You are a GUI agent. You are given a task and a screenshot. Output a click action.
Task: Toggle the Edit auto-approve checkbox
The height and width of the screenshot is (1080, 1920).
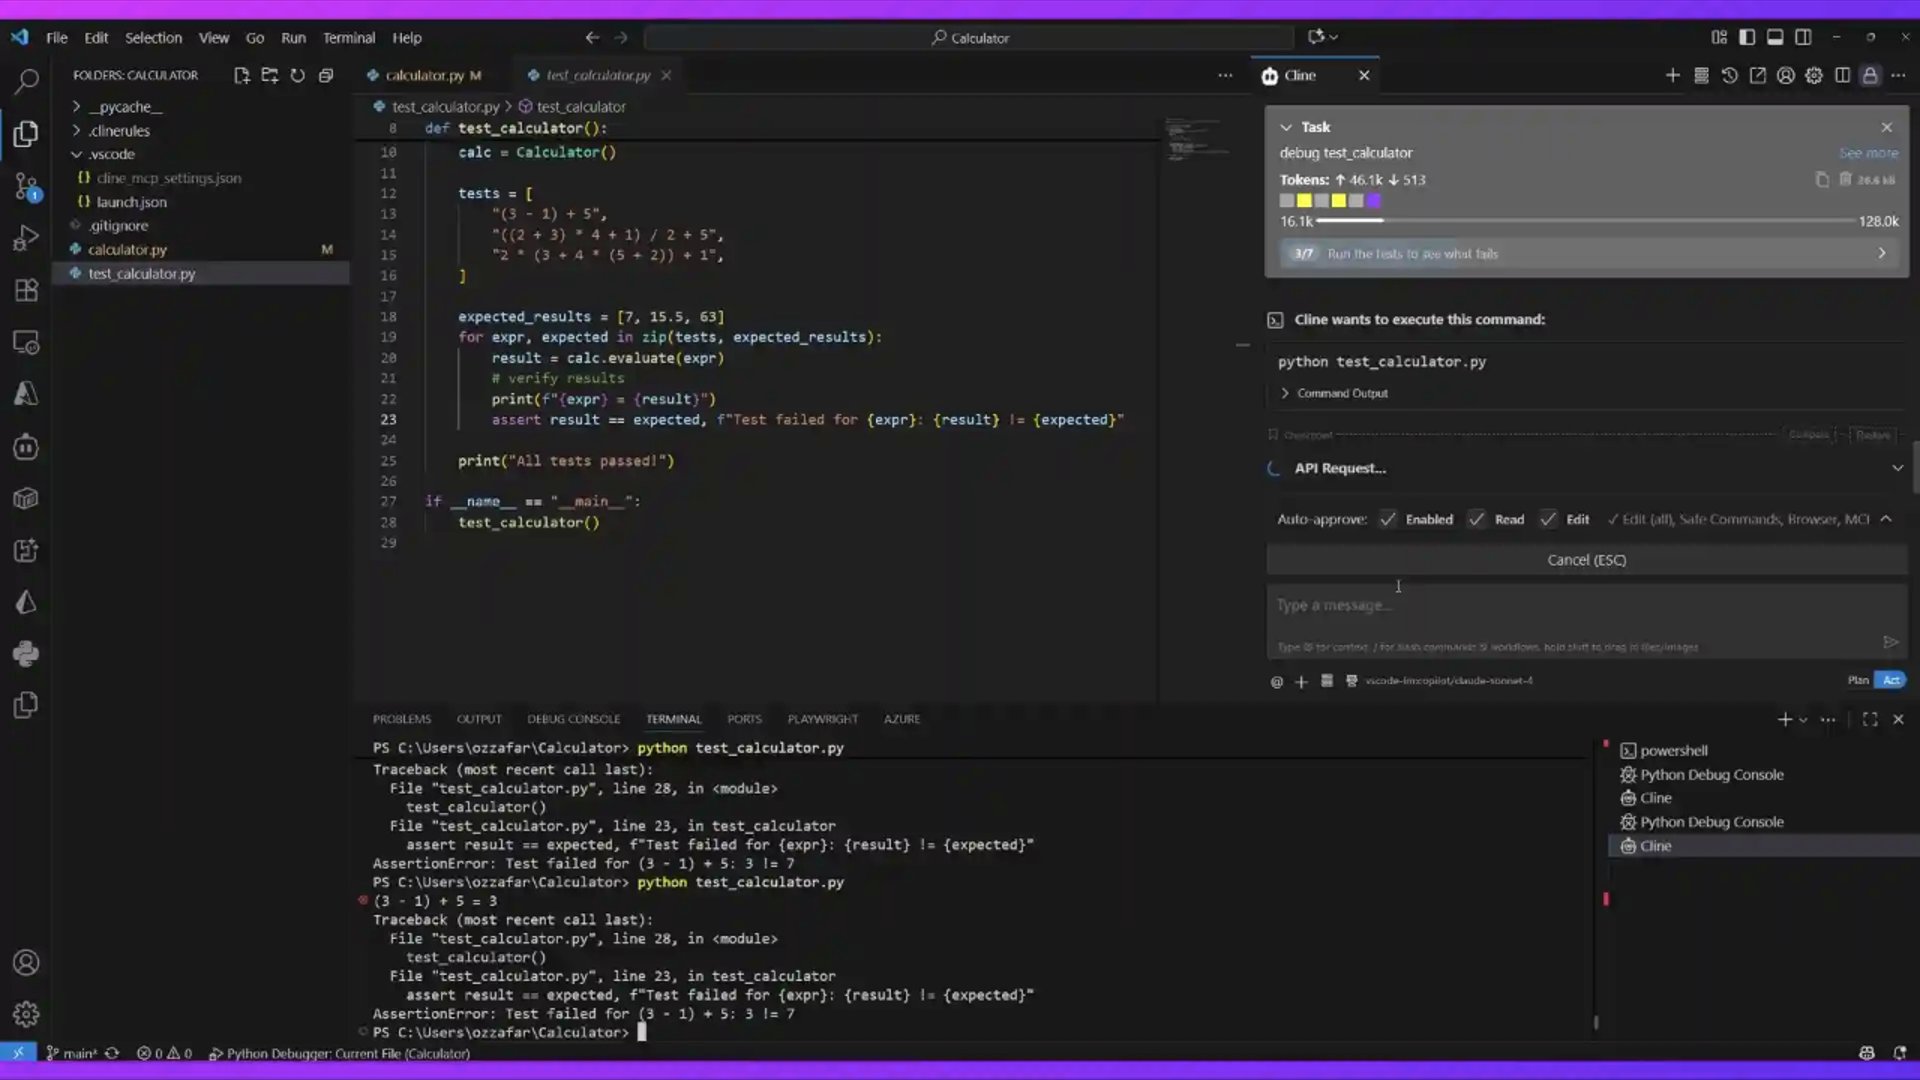[x=1548, y=519]
